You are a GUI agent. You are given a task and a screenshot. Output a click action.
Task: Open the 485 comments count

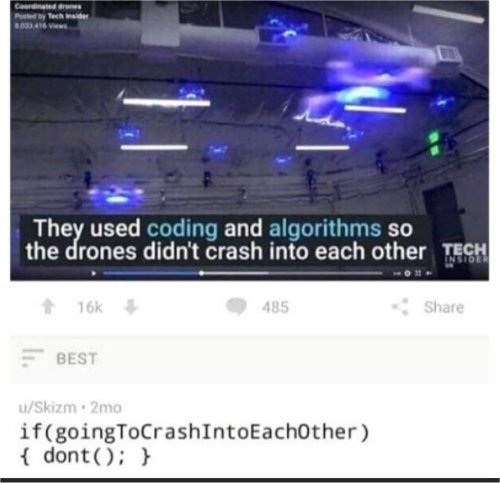coord(275,307)
